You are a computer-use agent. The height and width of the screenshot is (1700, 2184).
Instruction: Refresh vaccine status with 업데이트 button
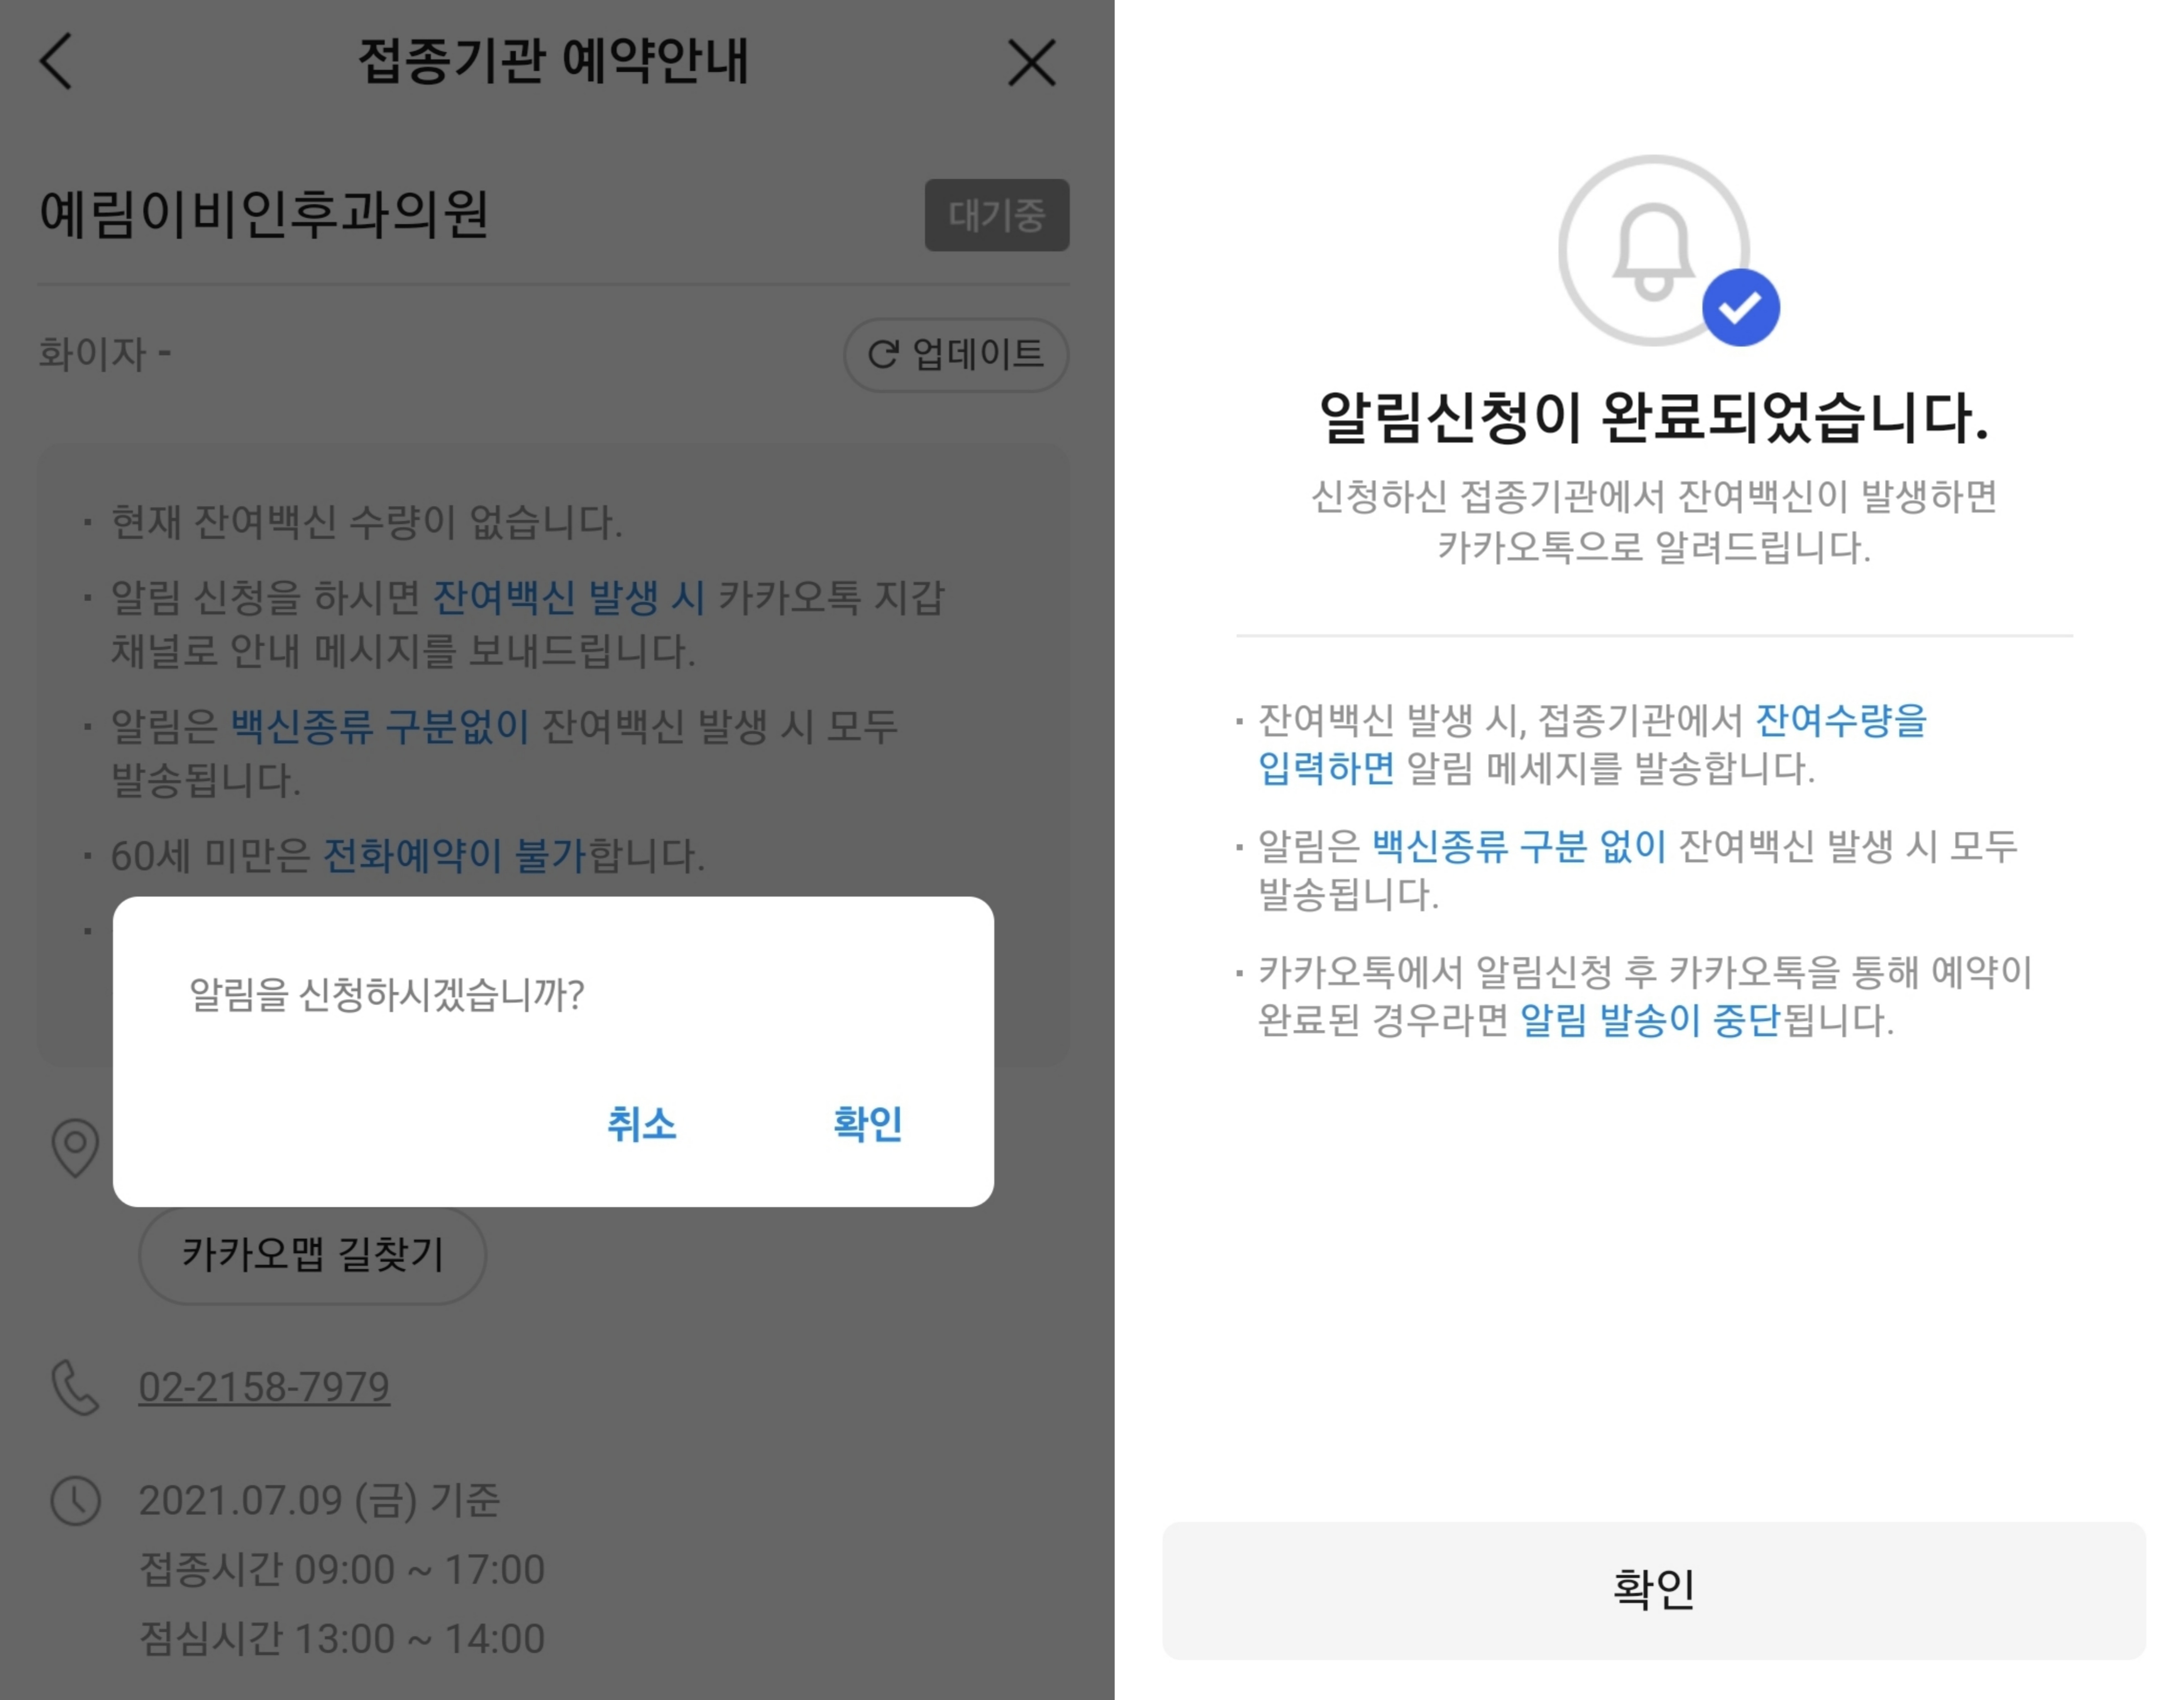[x=956, y=354]
